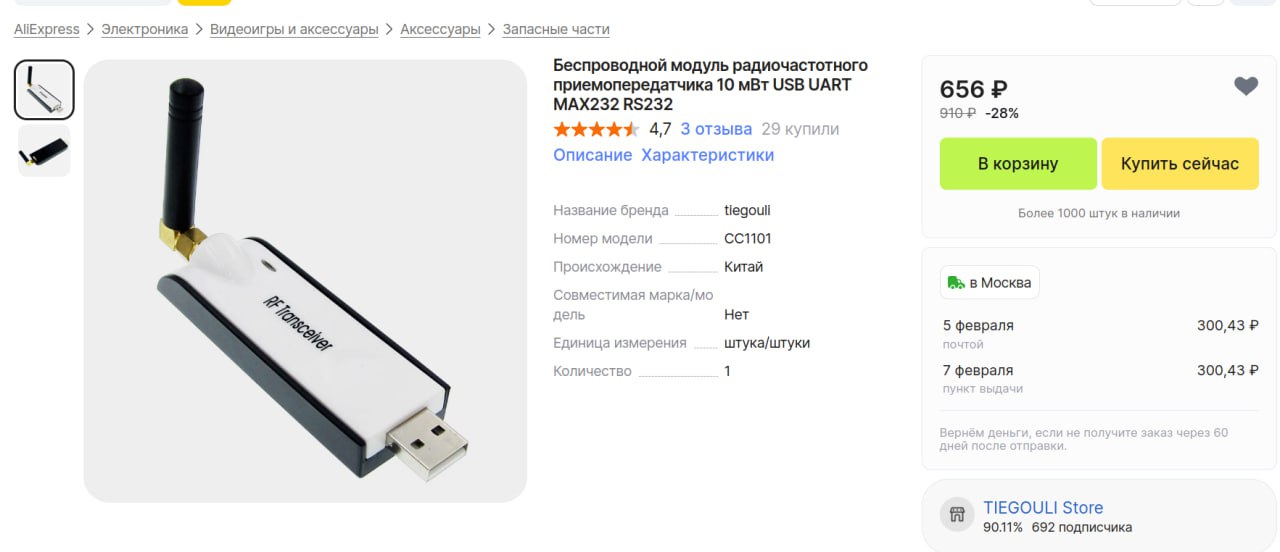1280x552 pixels.
Task: Go to AliExpress breadcrumb home
Action: [47, 29]
